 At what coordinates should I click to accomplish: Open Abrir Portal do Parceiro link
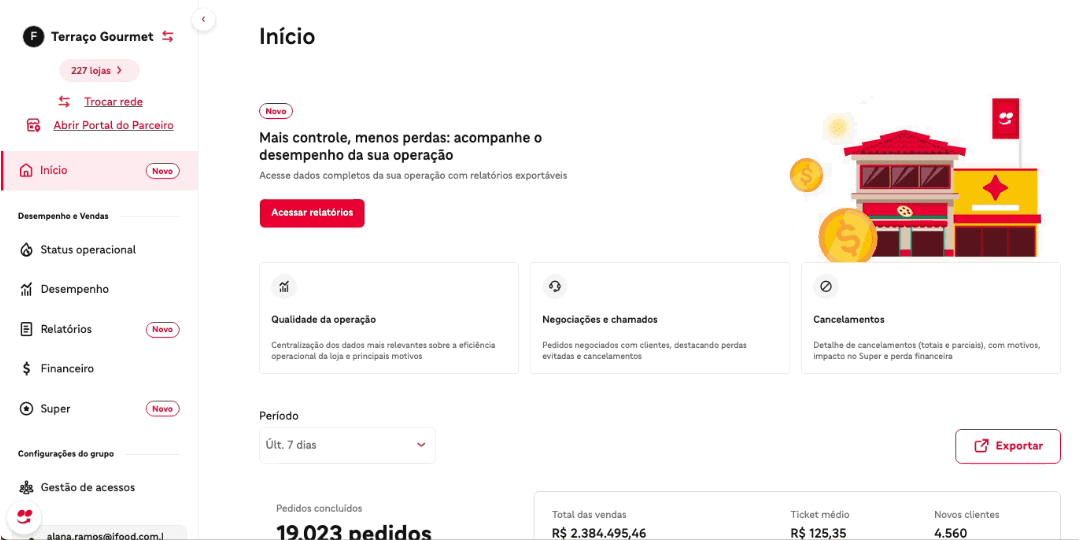(113, 125)
